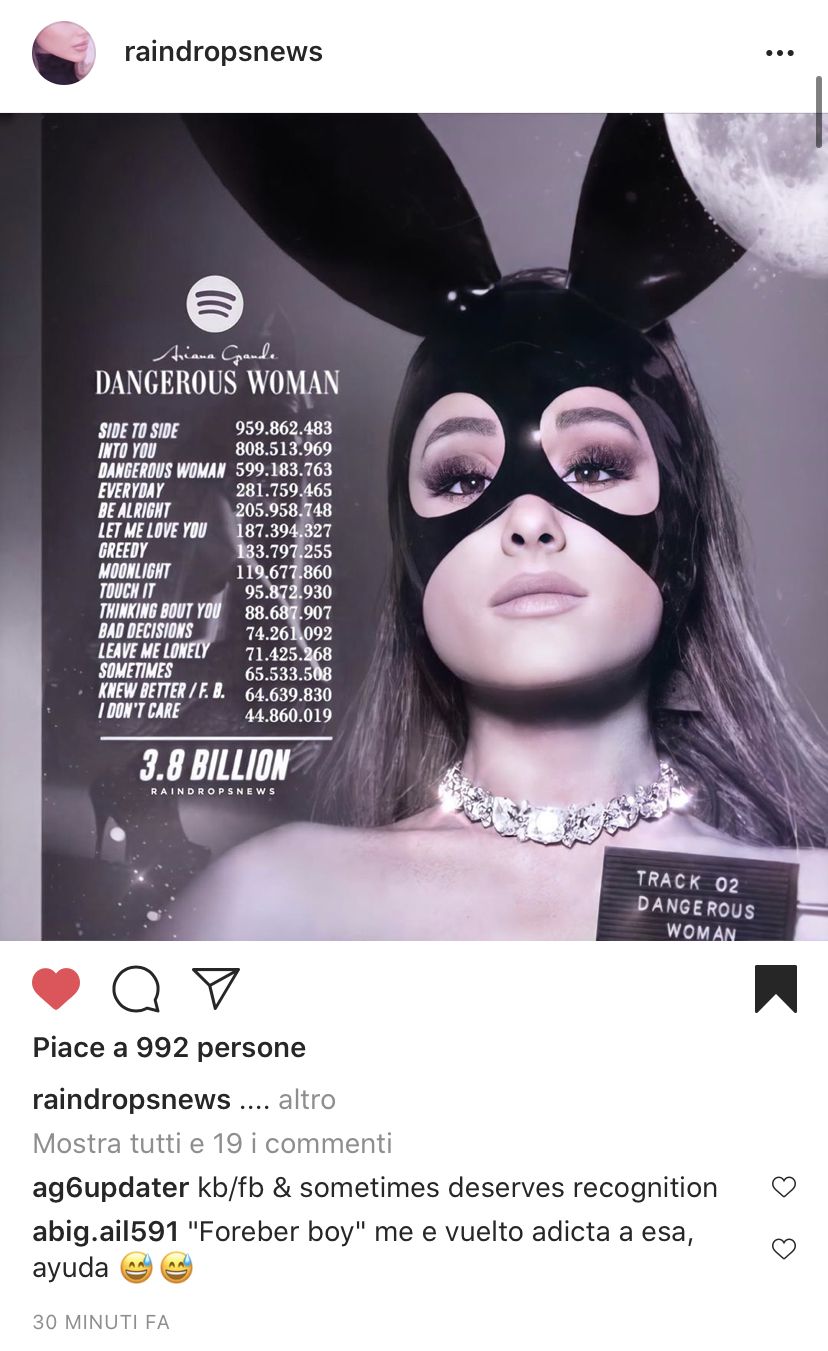
Task: Visit the abig.ail591 profile
Action: (106, 1232)
